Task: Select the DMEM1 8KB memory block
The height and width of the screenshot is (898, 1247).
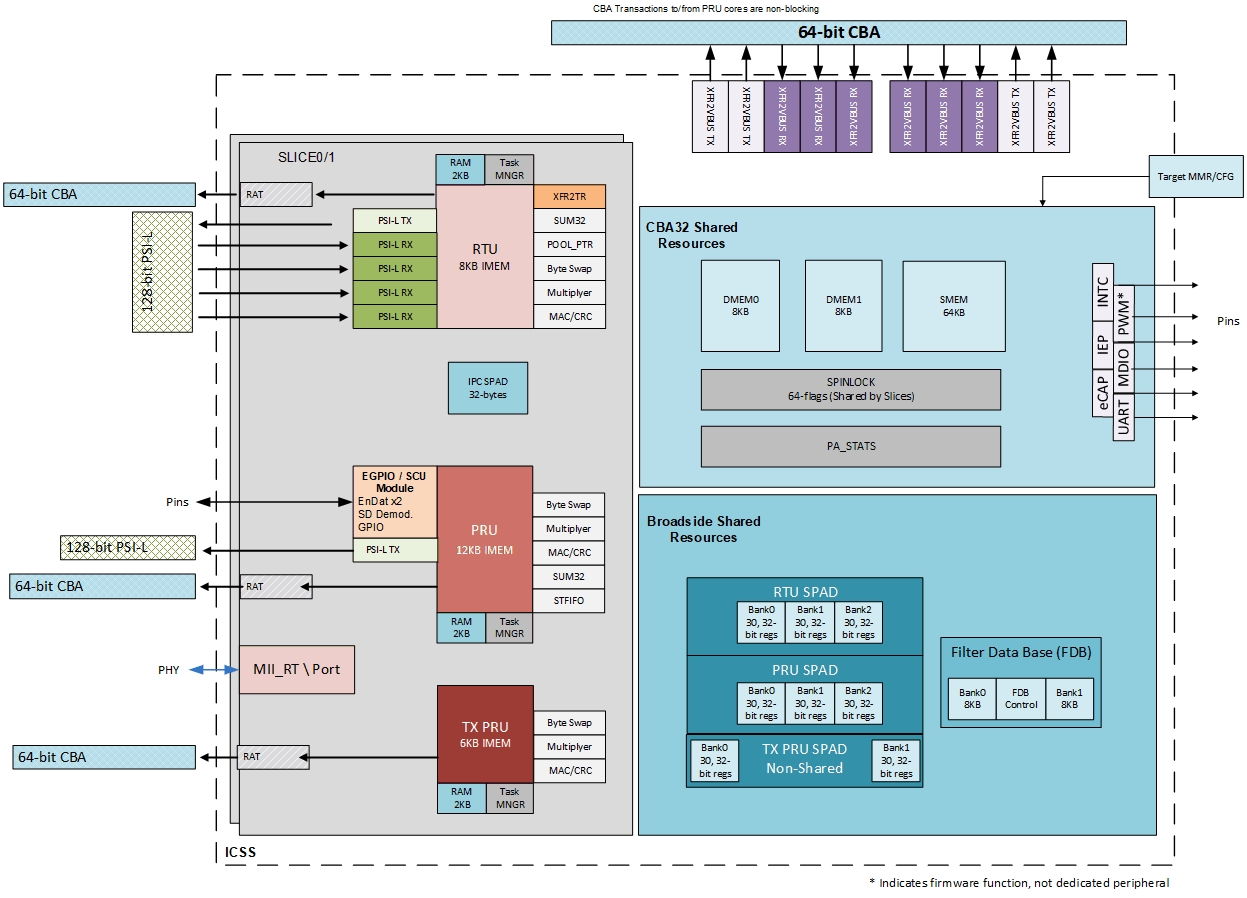Action: pyautogui.click(x=843, y=306)
